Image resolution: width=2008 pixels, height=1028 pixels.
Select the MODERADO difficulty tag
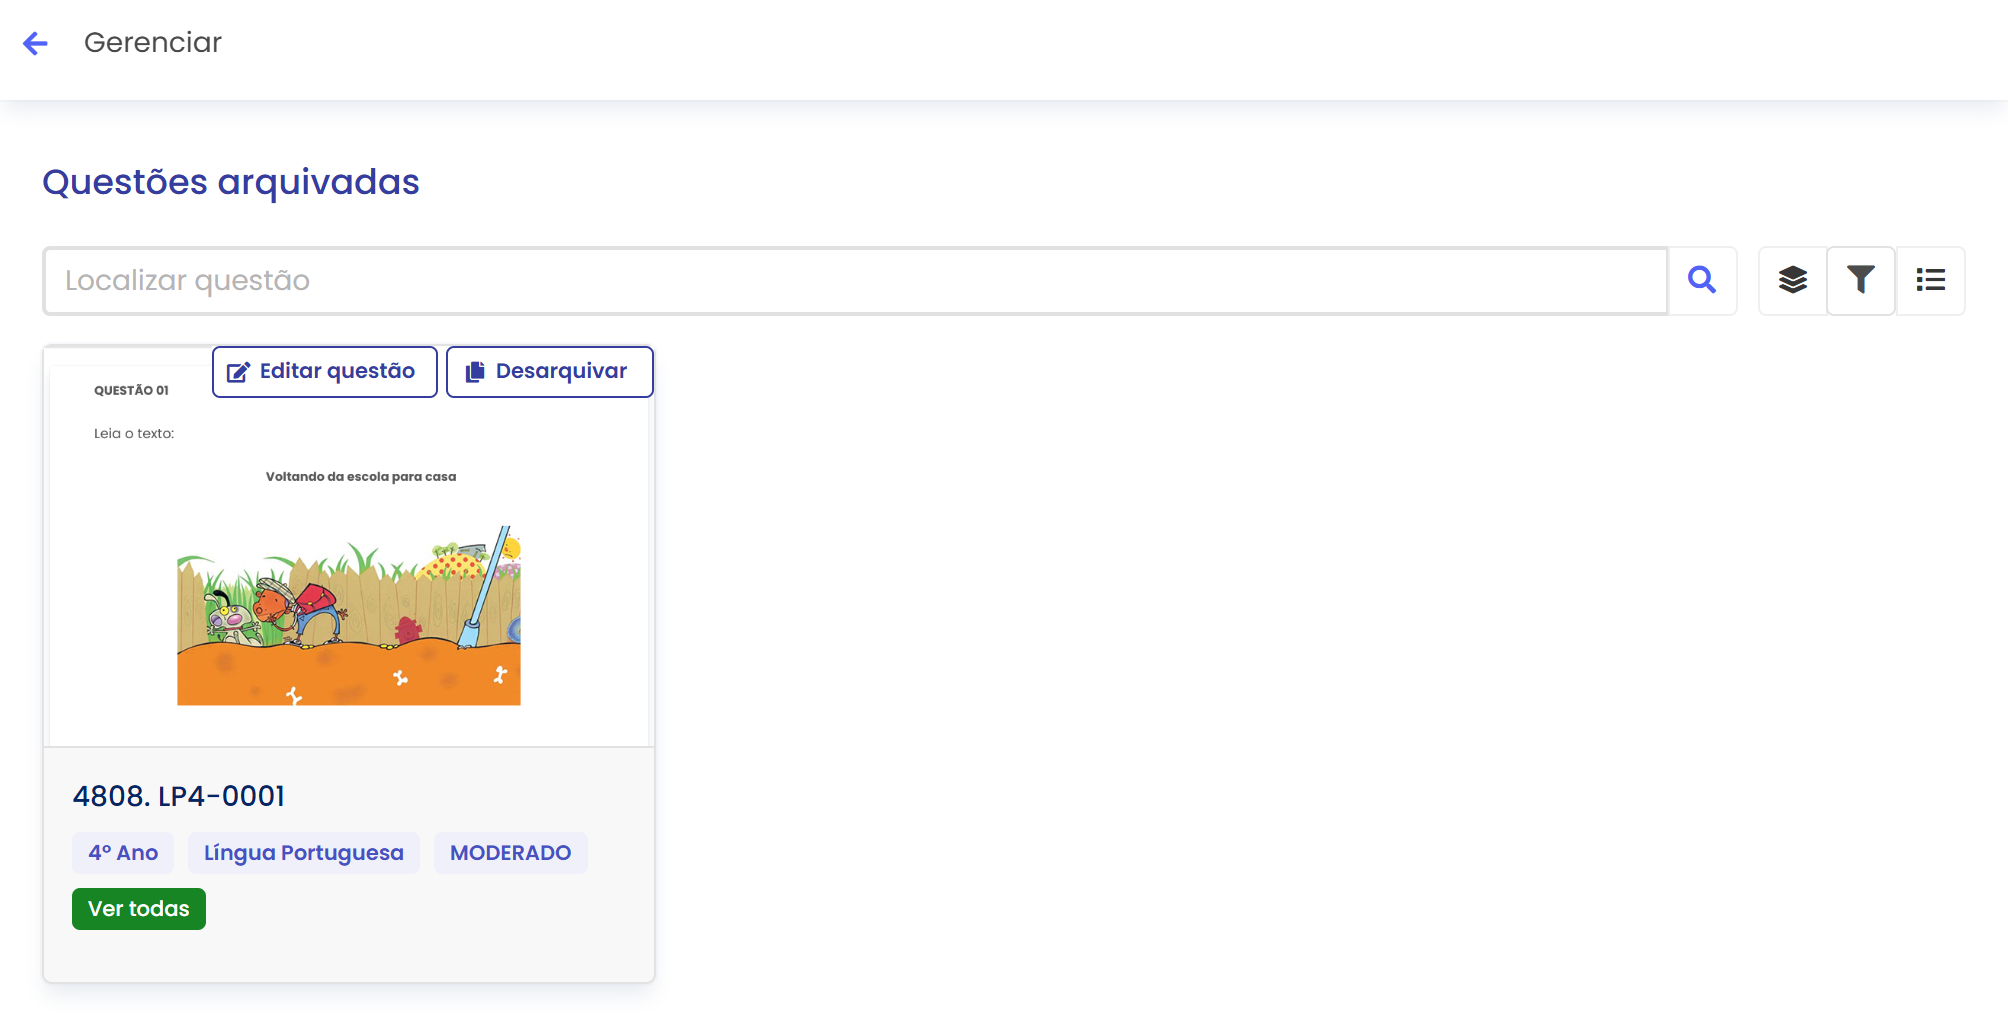[x=511, y=853]
